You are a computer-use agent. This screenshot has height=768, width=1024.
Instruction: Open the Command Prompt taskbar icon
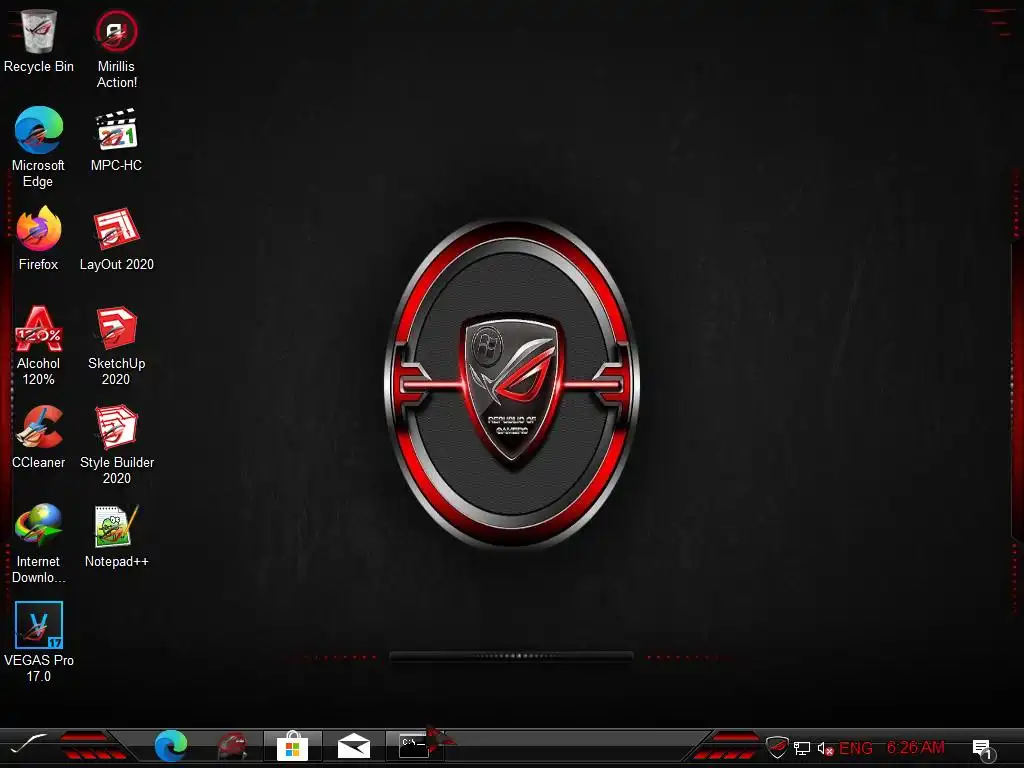[x=414, y=746]
